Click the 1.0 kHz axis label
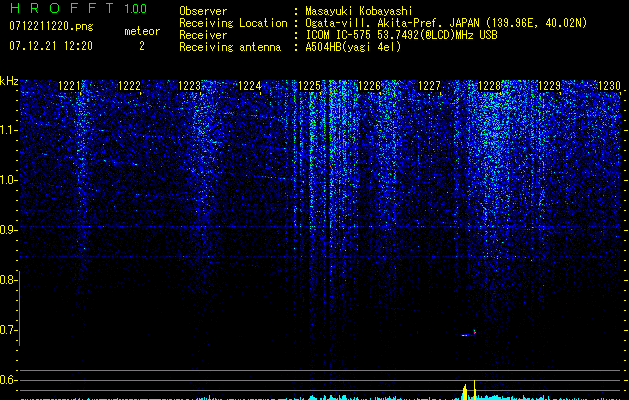 coord(8,180)
